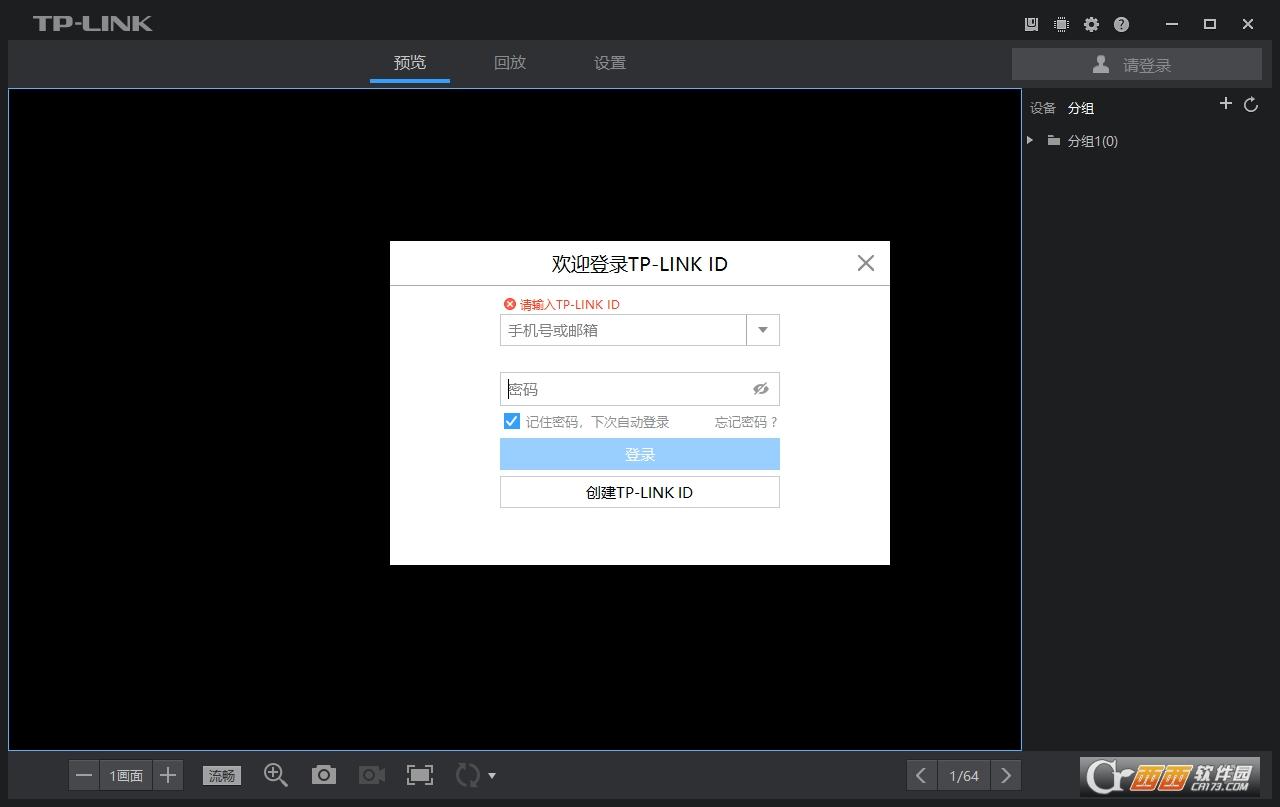Screen dimensions: 1280x807
Task: Switch to the 回放 tab
Action: coord(510,62)
